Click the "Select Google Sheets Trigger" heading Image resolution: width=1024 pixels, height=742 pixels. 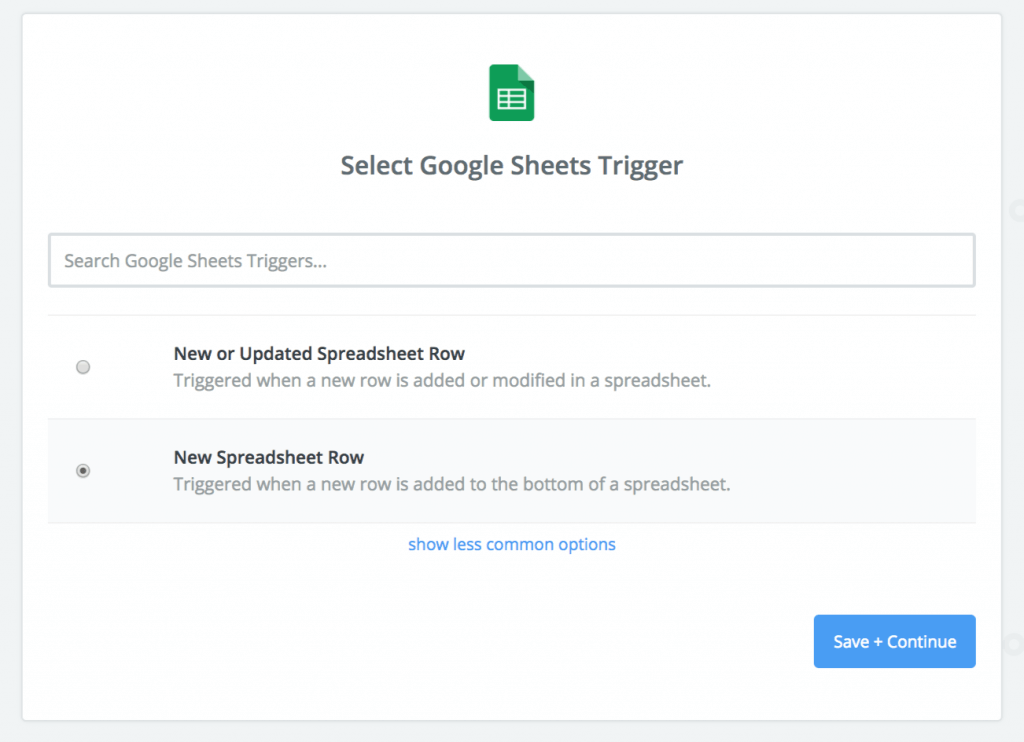[511, 165]
